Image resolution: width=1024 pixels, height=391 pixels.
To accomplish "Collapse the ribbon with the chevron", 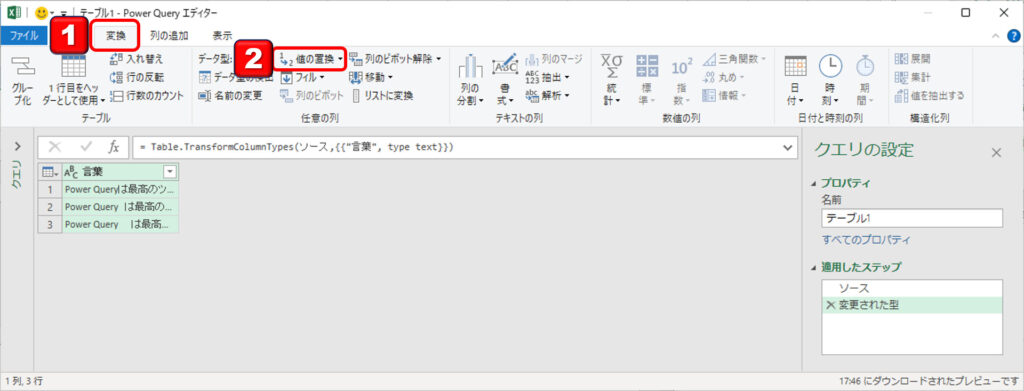I will 996,36.
